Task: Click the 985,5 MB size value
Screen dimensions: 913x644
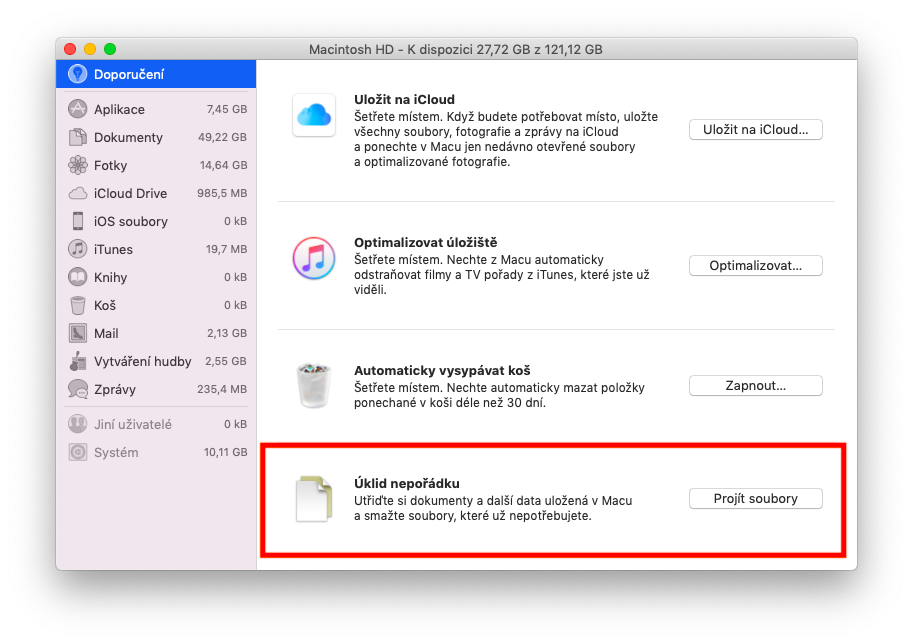Action: click(222, 193)
